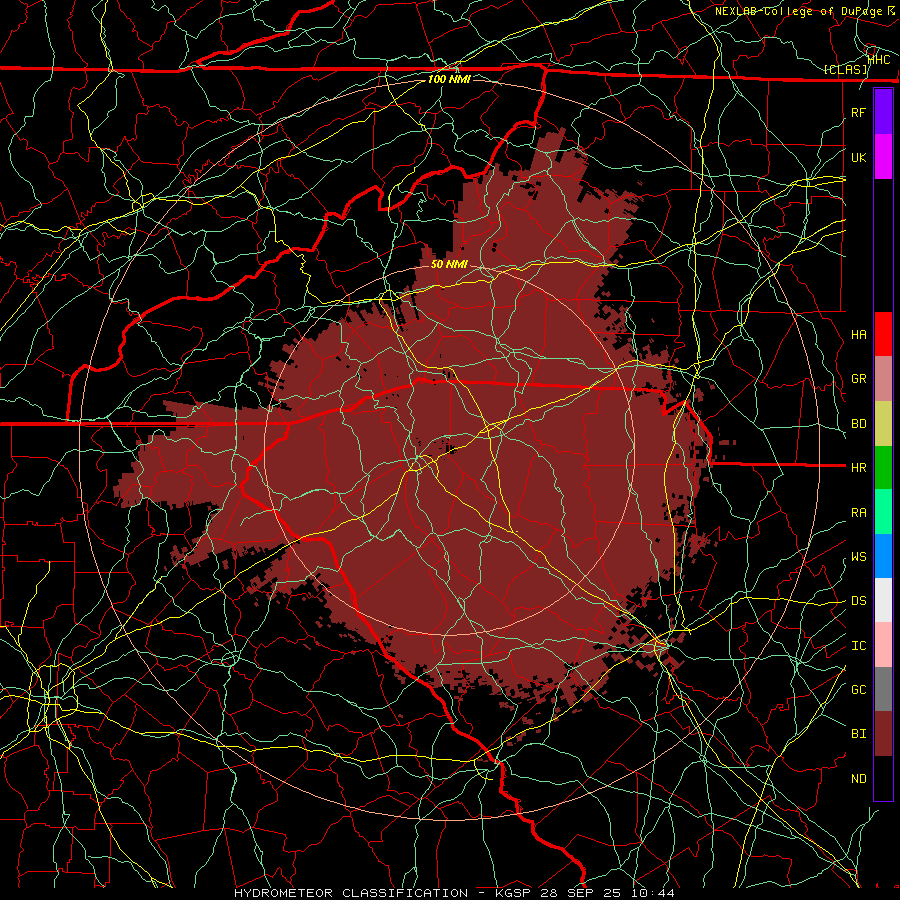Click the BI legend label
Image resolution: width=900 pixels, height=900 pixels.
pos(858,734)
